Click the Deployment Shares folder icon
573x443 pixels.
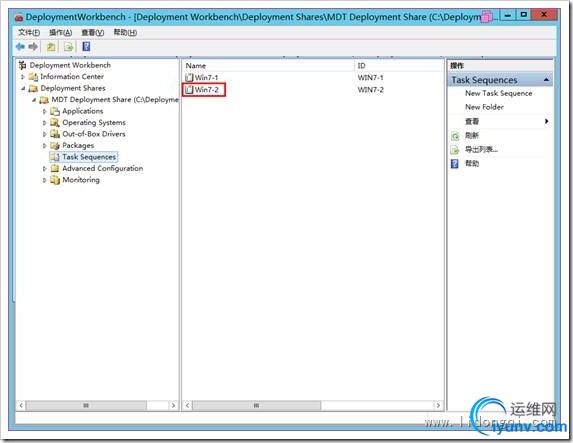point(33,88)
